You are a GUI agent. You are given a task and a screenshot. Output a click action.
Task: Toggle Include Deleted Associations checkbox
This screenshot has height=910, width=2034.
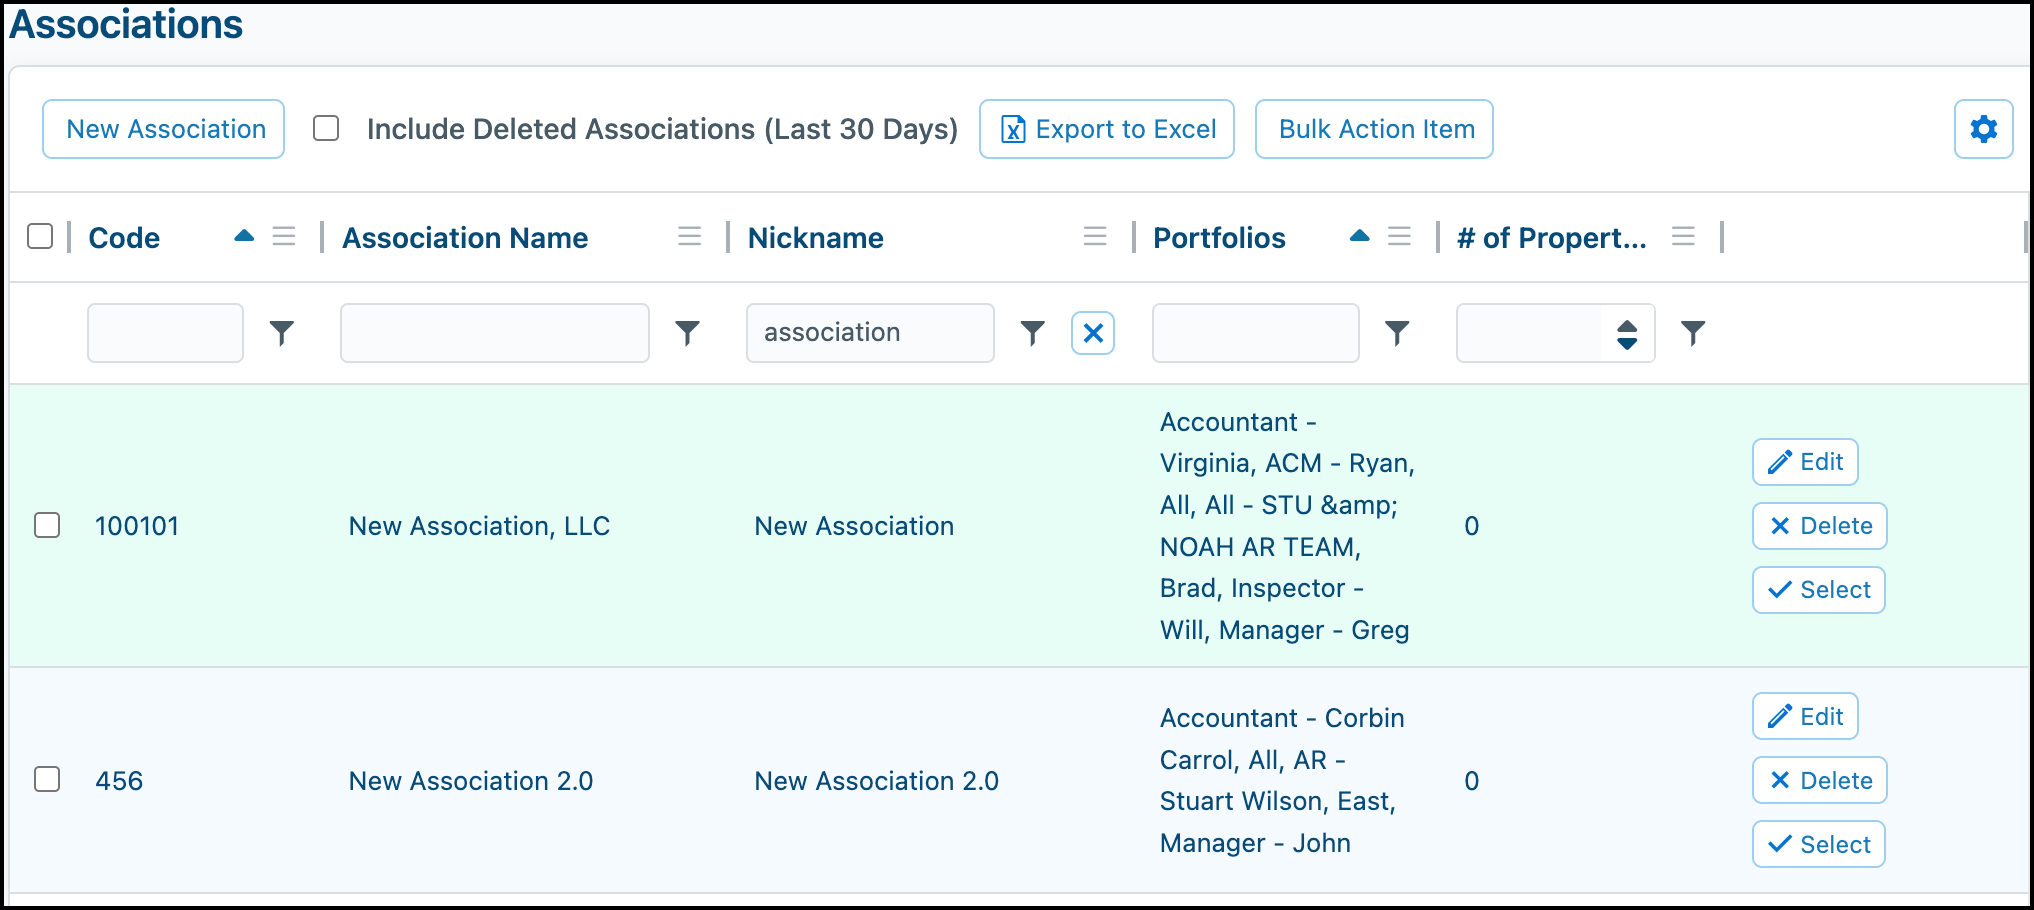[x=326, y=128]
